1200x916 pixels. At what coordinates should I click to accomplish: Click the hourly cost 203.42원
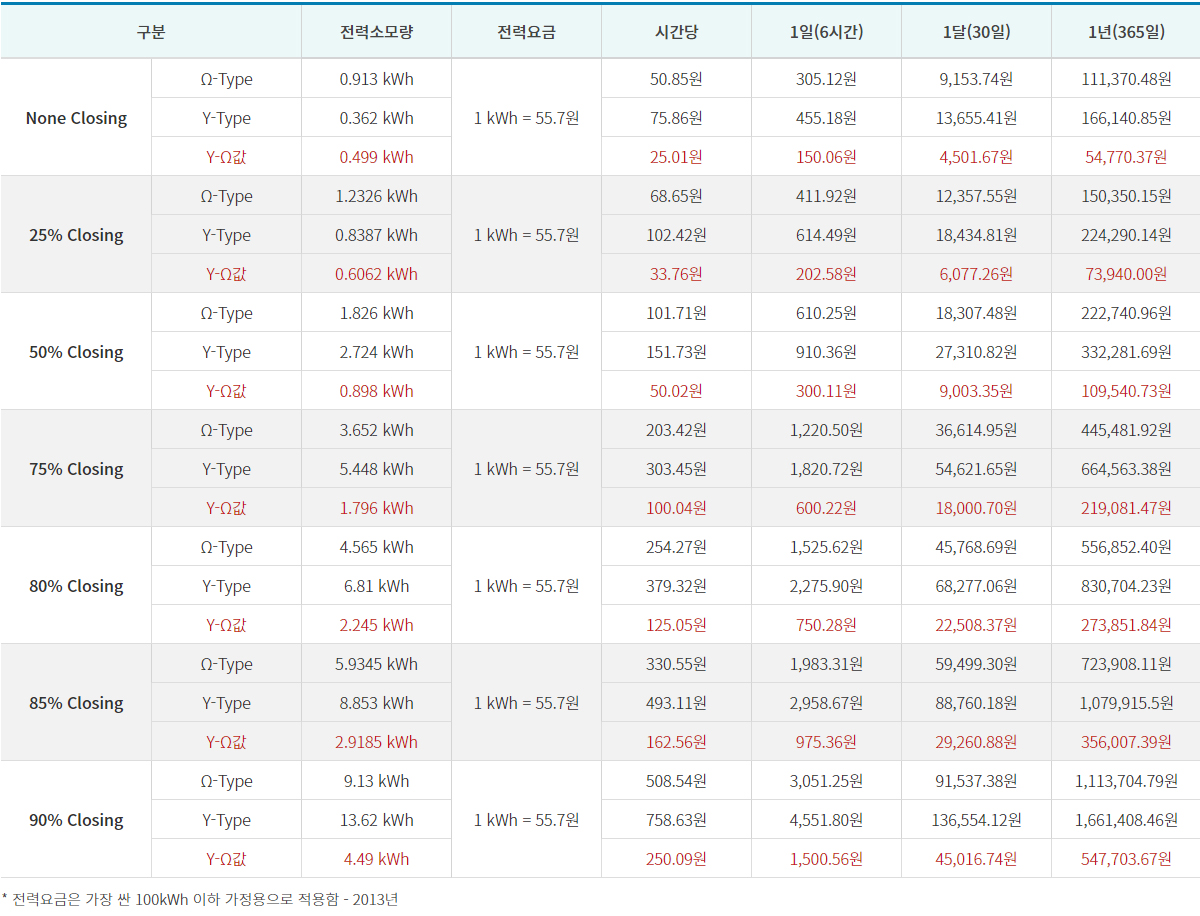pos(676,430)
